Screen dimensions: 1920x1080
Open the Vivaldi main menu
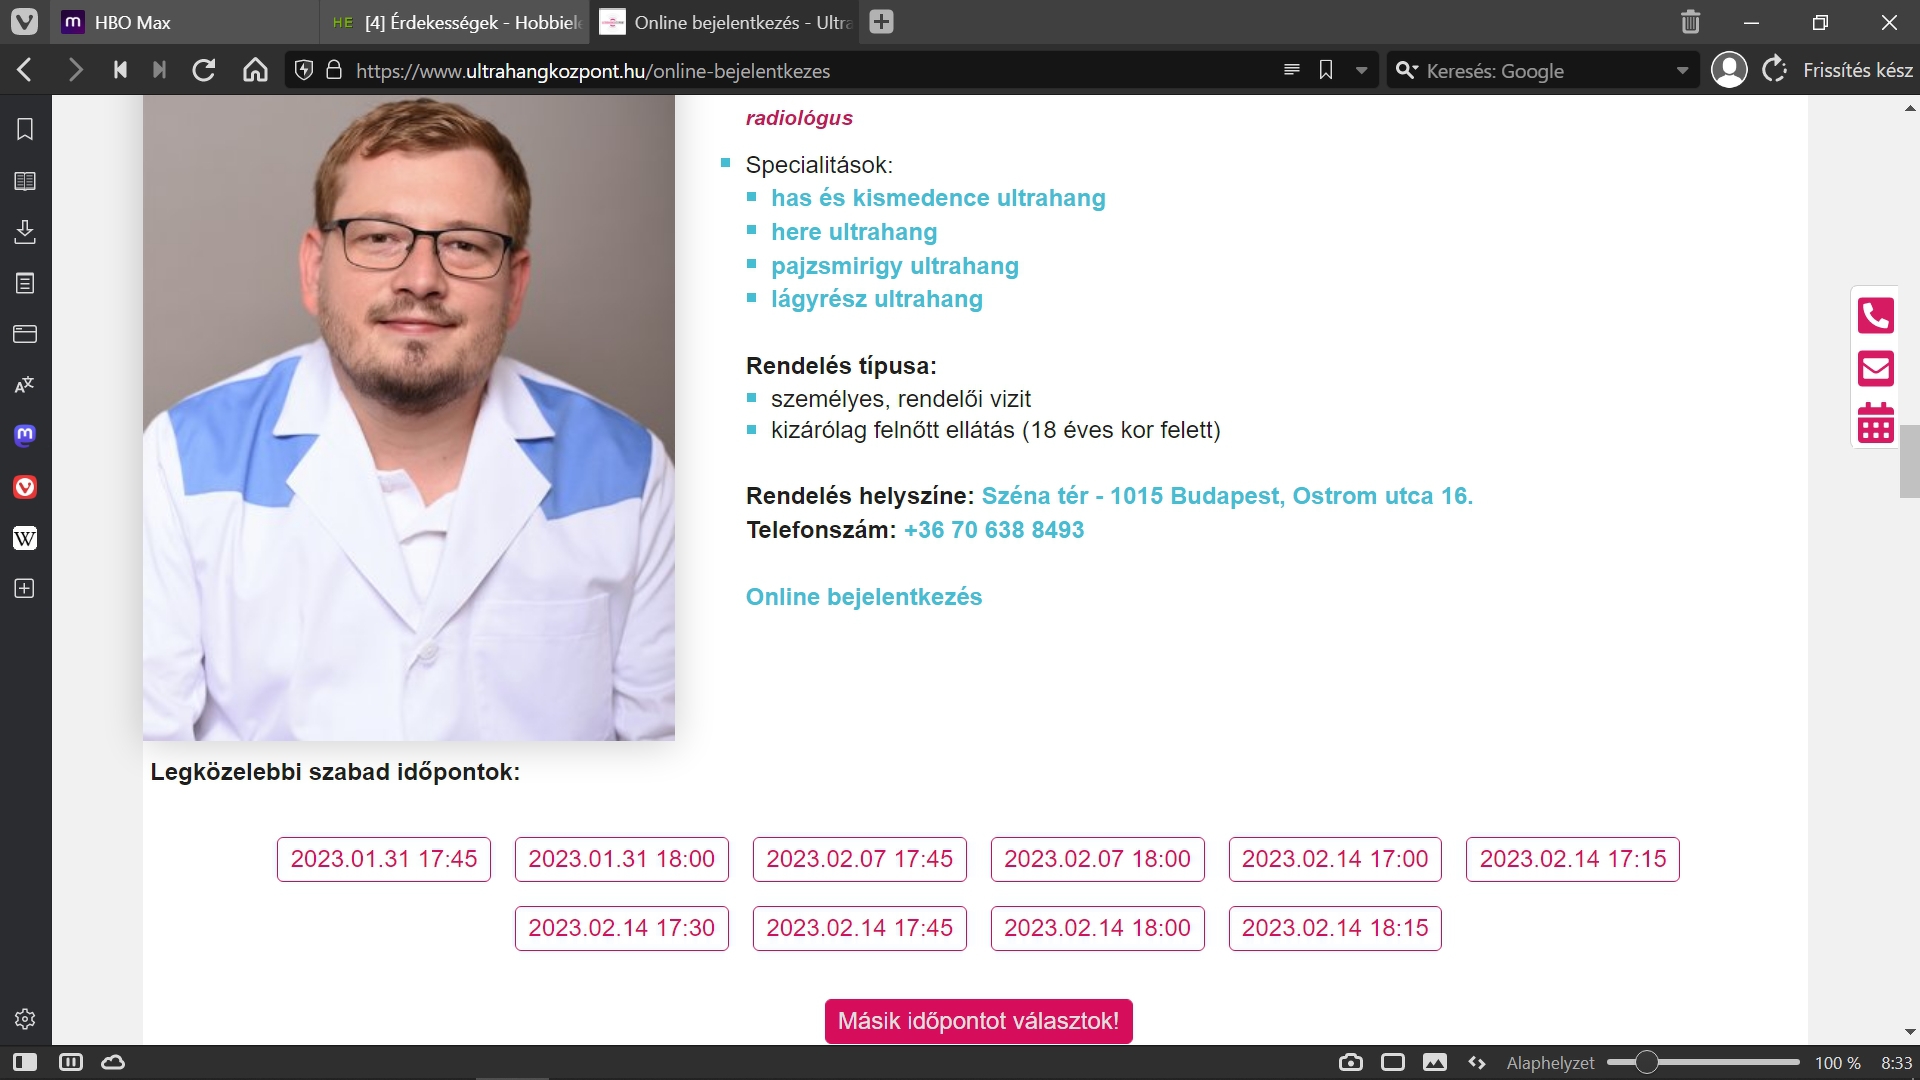click(x=24, y=22)
